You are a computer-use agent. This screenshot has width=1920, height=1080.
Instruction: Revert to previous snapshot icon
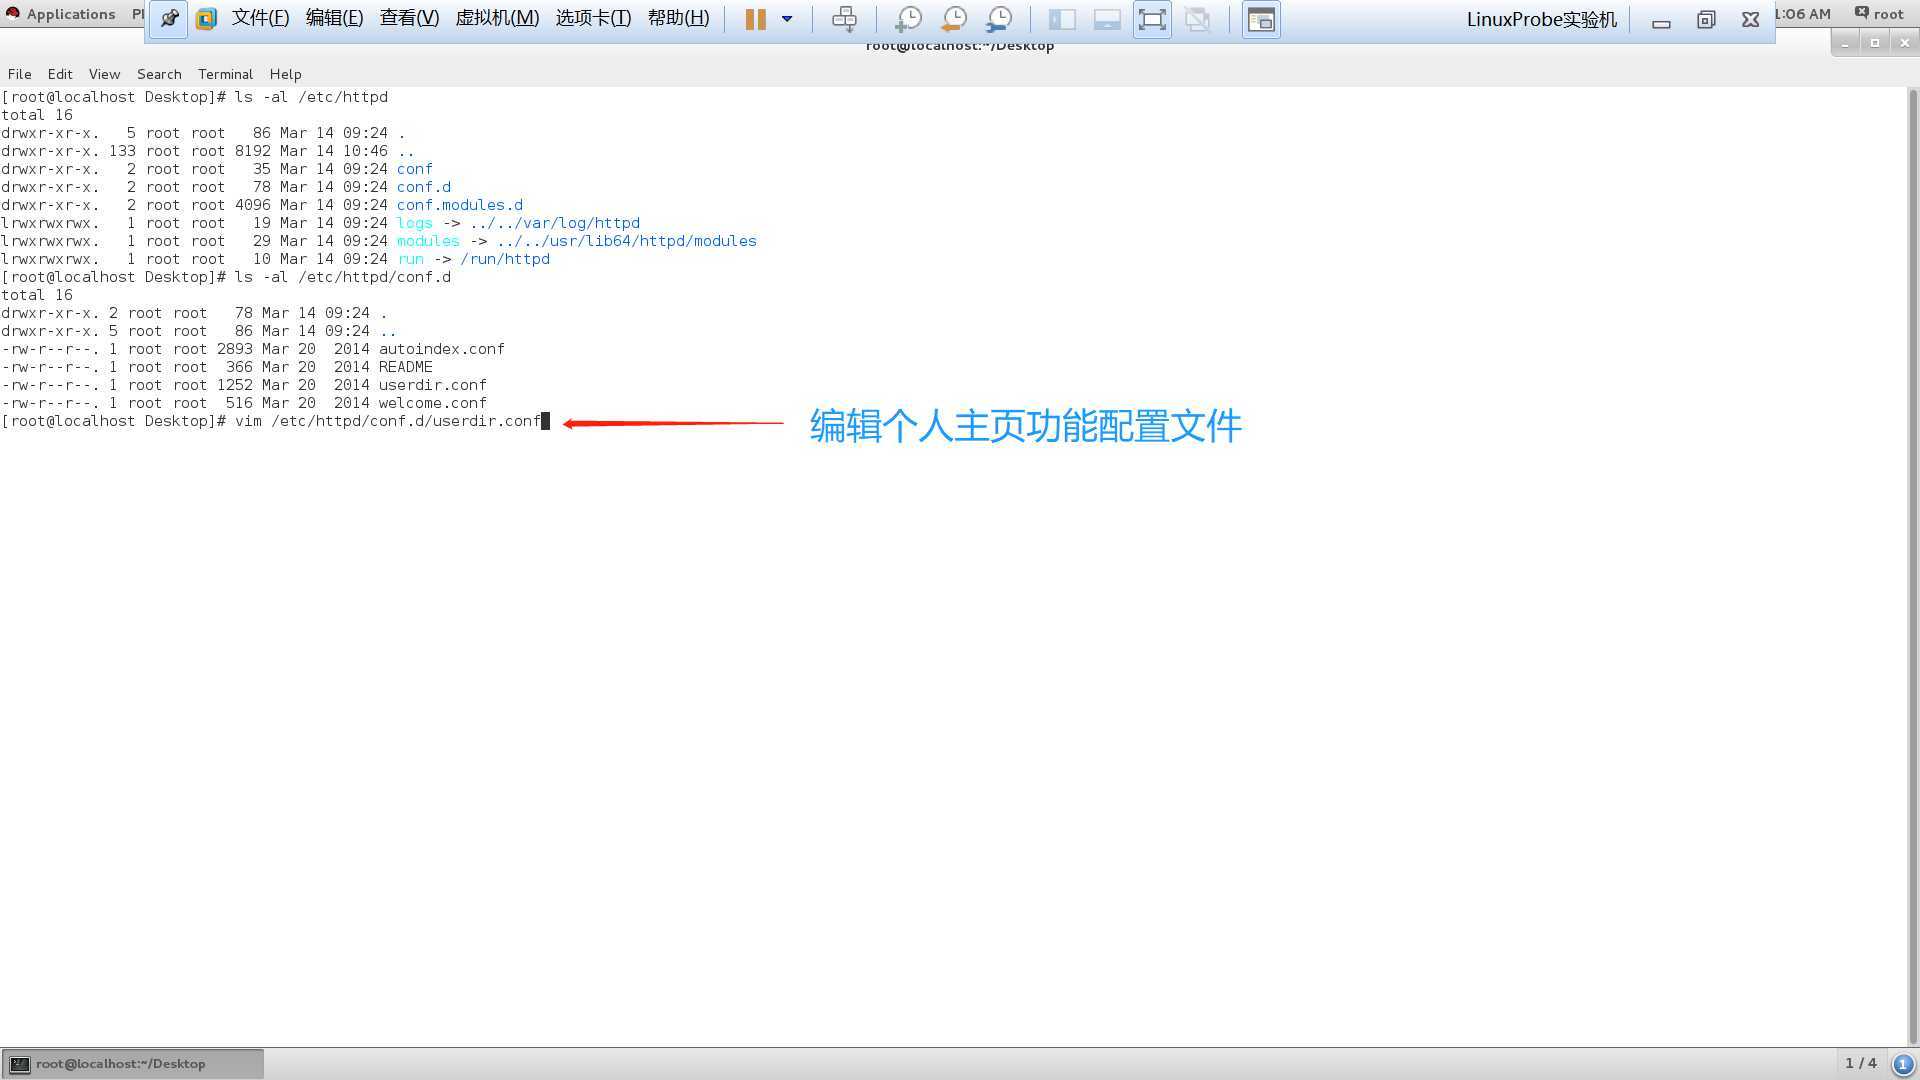[953, 19]
